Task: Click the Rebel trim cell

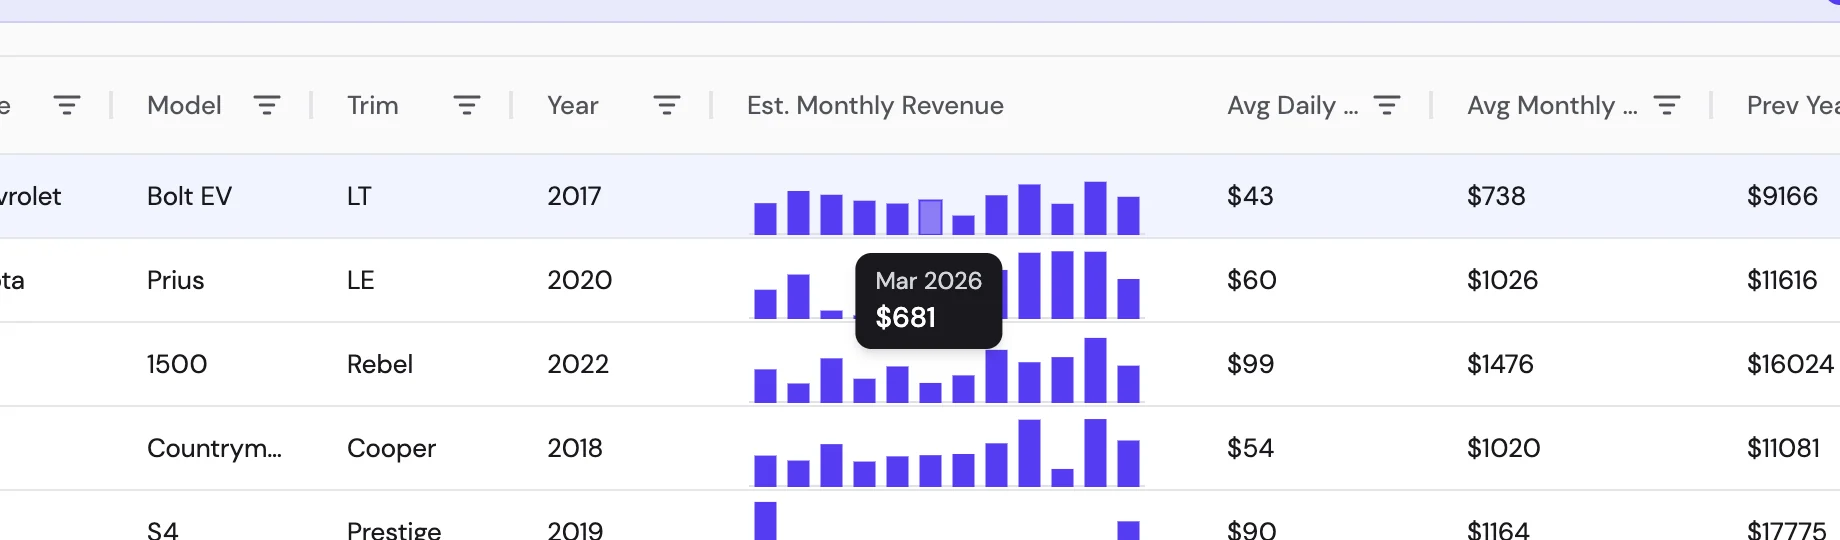Action: coord(380,364)
